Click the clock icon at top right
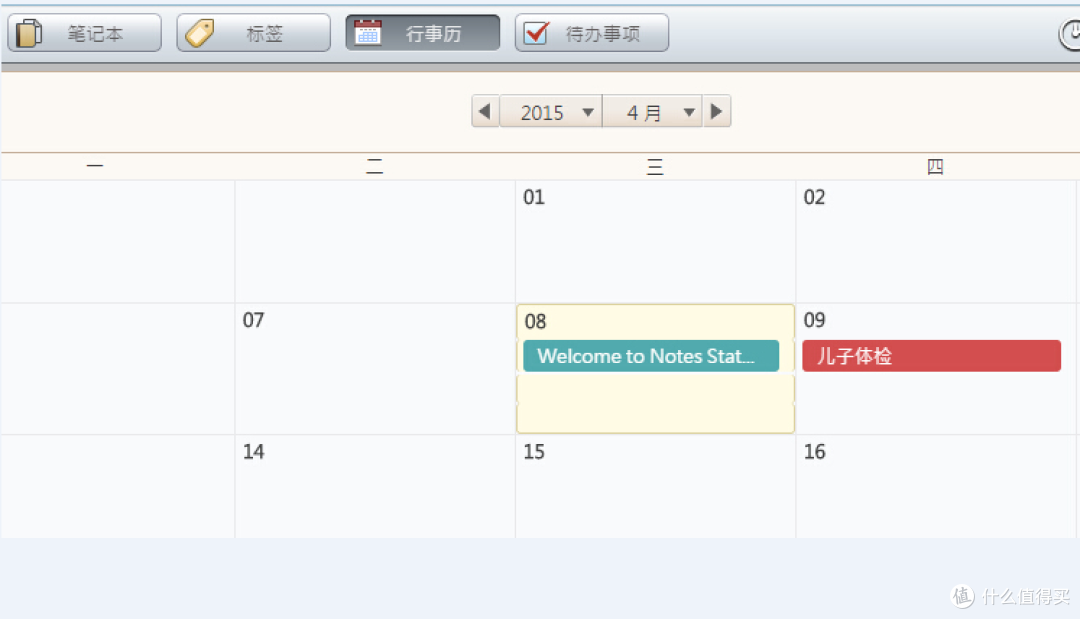The width and height of the screenshot is (1080, 619). click(x=1070, y=34)
